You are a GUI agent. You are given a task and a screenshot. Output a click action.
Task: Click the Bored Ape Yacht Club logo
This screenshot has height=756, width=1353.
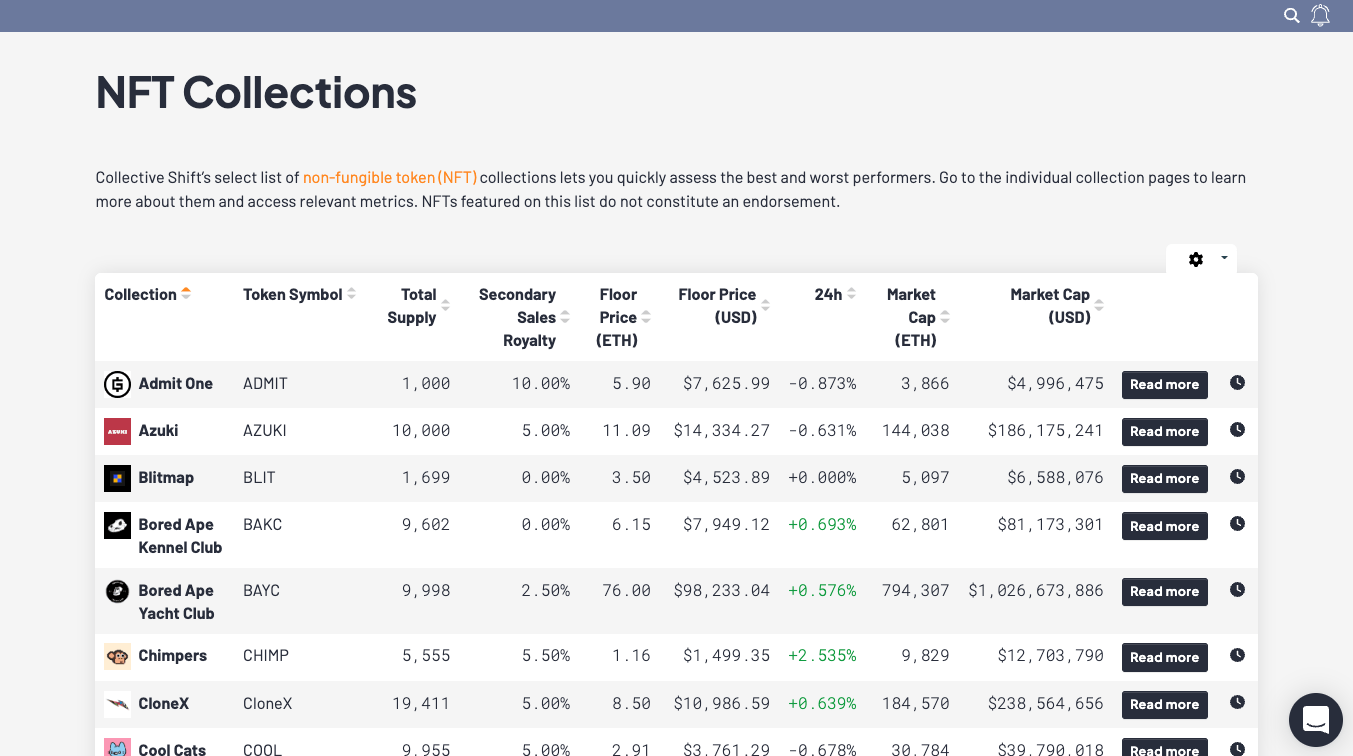tap(117, 591)
